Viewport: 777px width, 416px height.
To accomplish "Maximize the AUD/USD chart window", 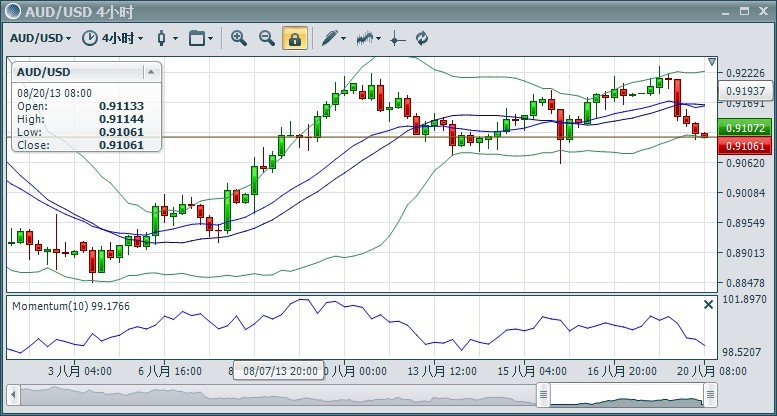I will (x=744, y=11).
